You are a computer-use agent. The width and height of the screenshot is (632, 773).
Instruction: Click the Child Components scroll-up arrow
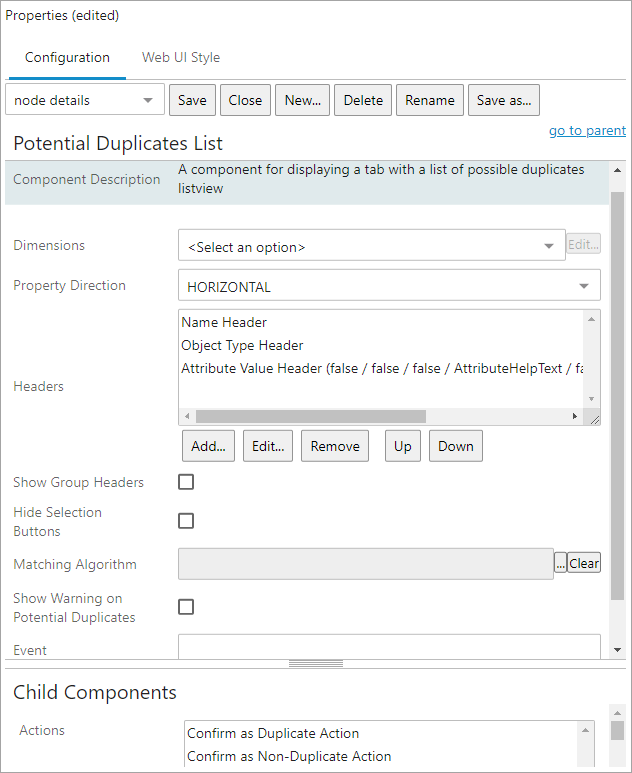pyautogui.click(x=617, y=711)
